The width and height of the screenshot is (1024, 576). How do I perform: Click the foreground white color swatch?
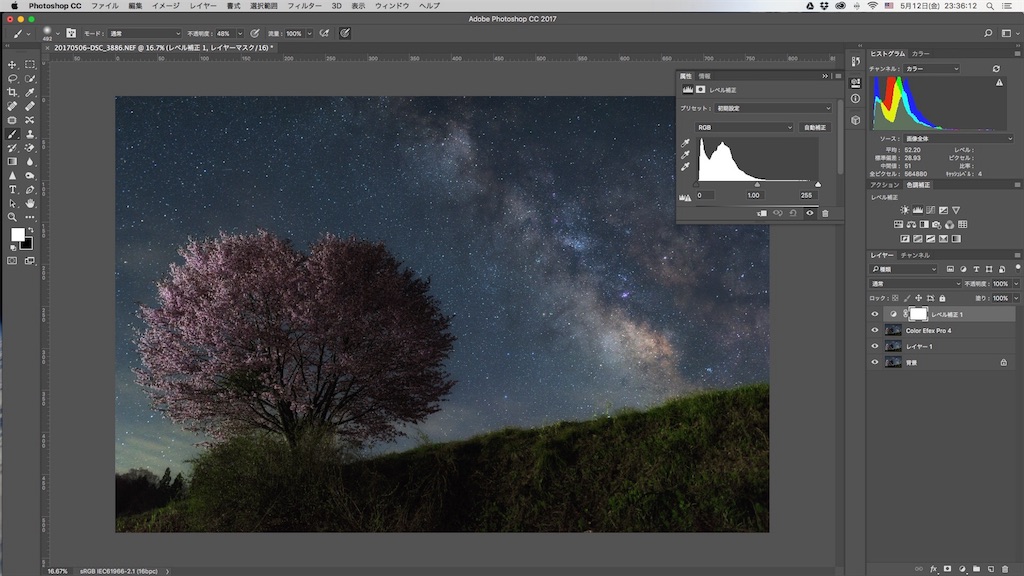pos(17,234)
